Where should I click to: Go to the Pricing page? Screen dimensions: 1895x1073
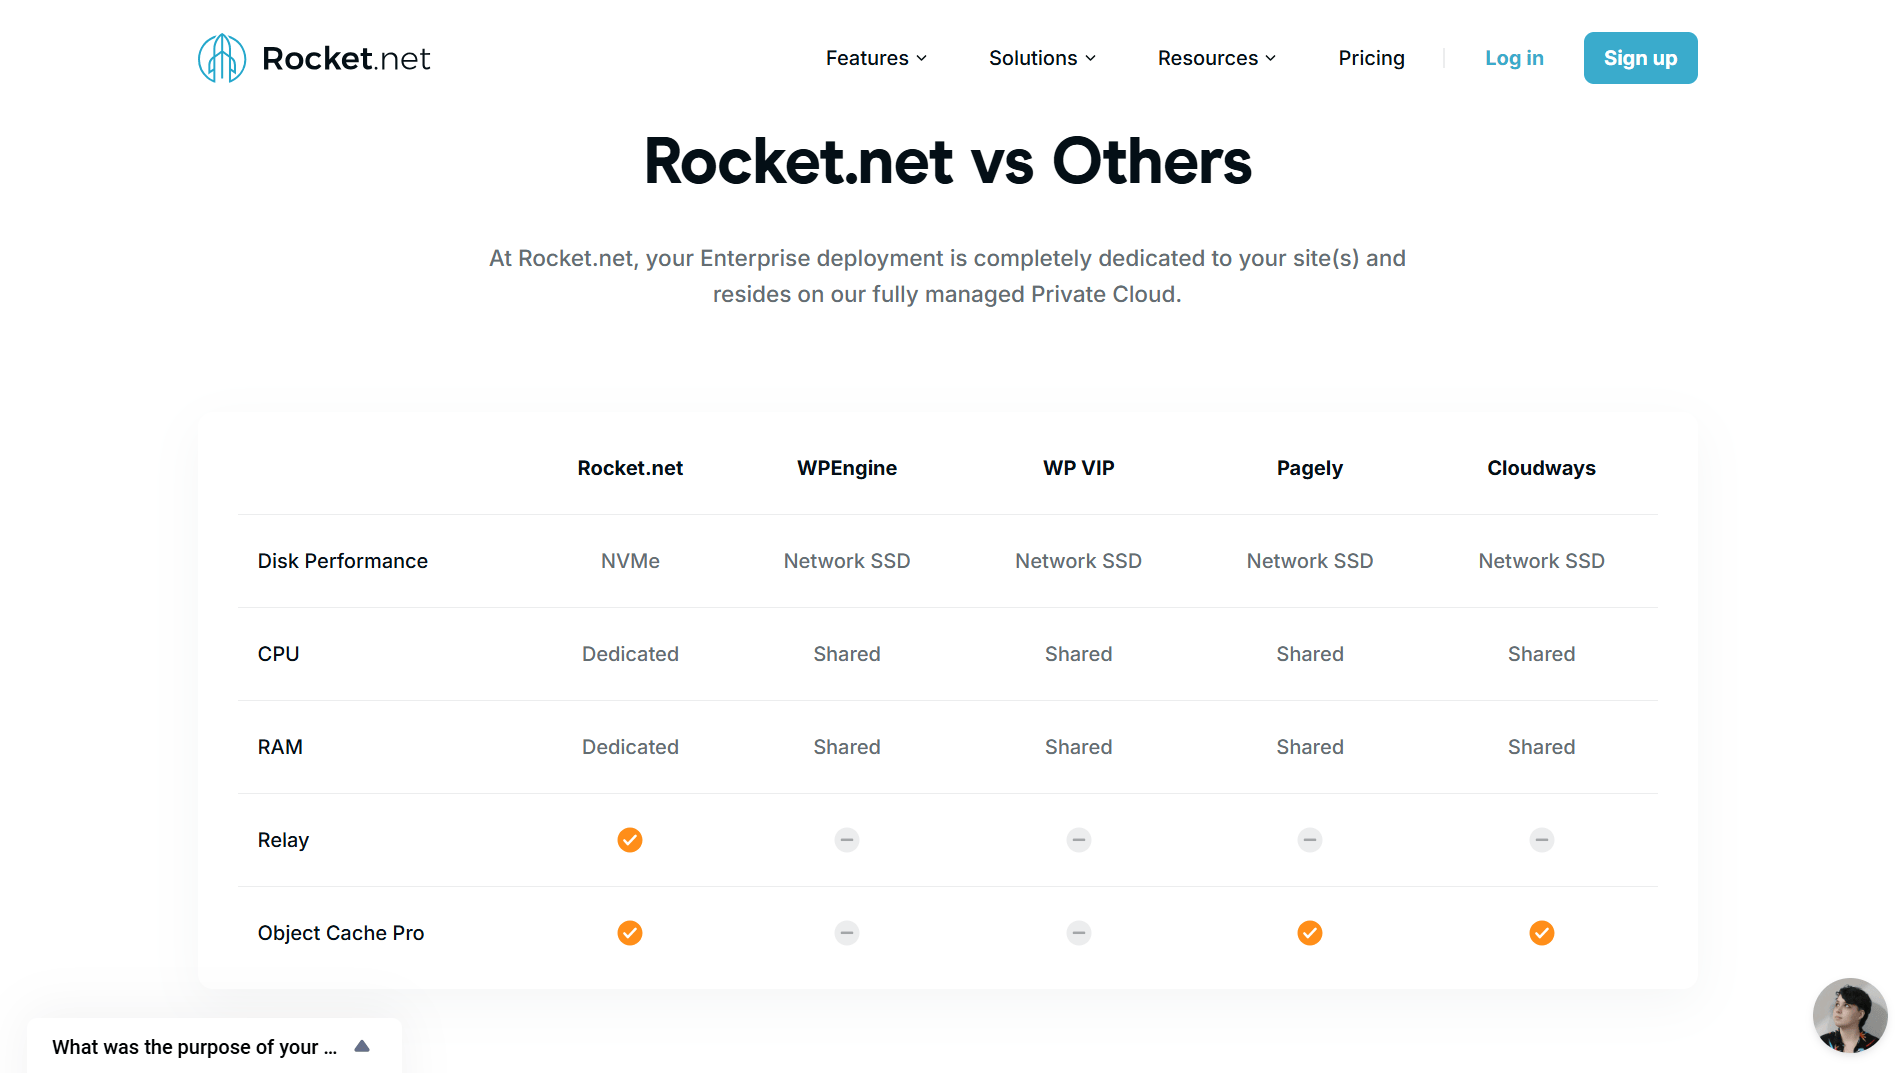tap(1371, 58)
